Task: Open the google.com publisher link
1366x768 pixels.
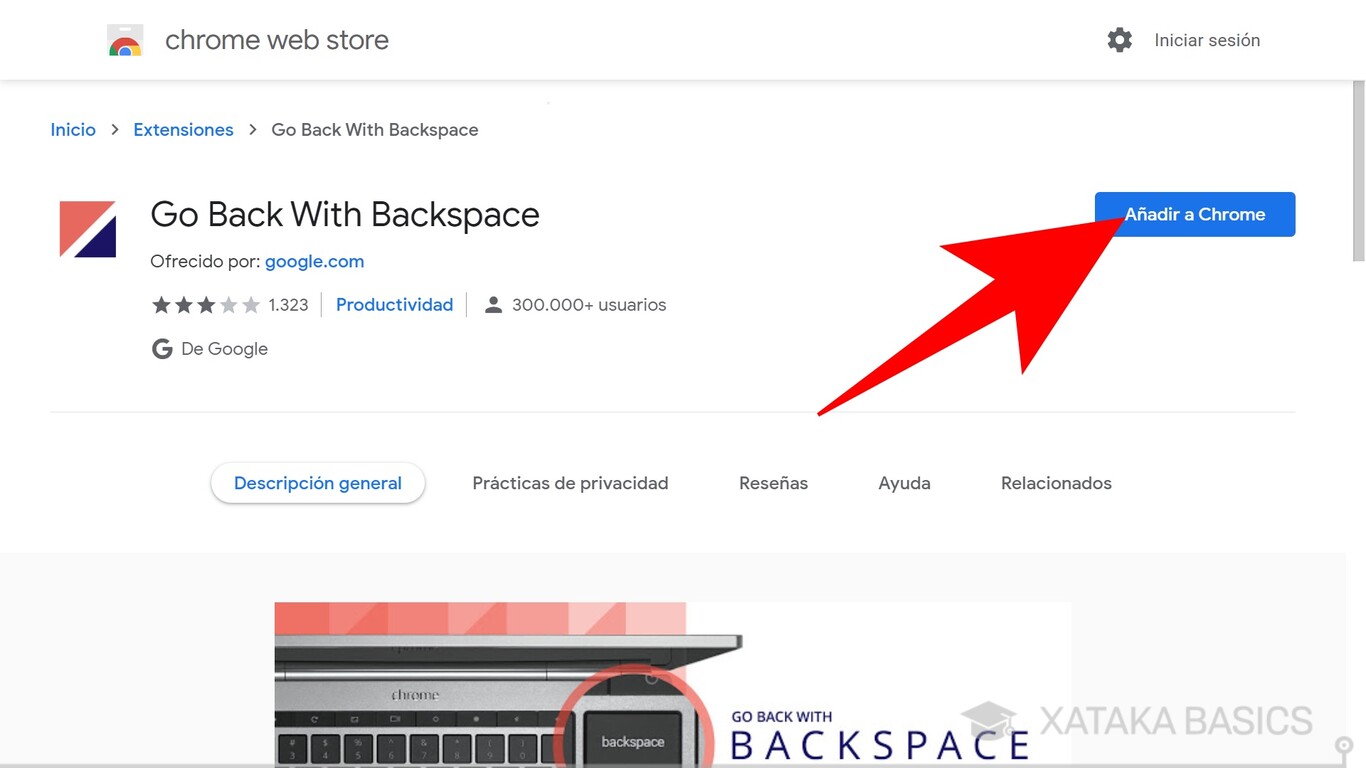Action: 314,262
